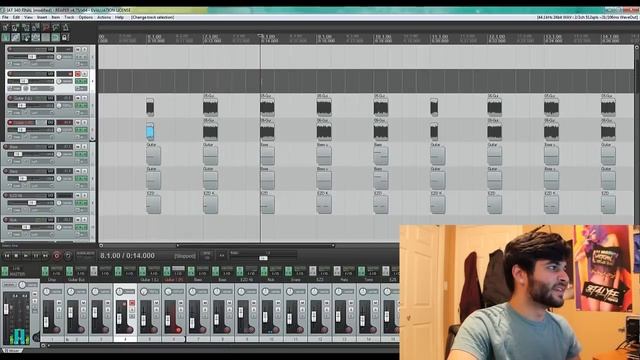Open the Track menu
The height and width of the screenshot is (360, 640).
[69, 18]
